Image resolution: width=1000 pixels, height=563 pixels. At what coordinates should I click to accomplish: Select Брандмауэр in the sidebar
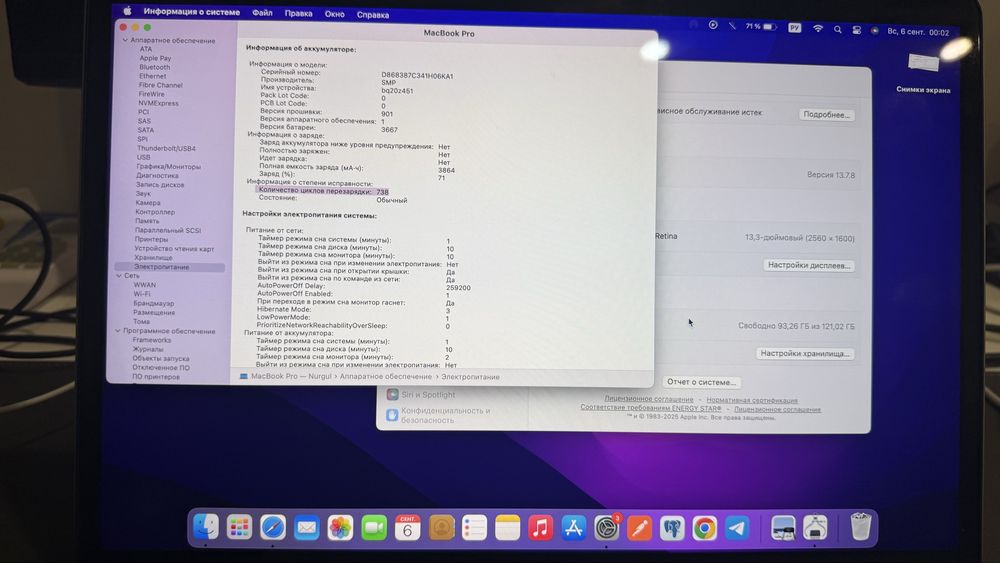coord(153,303)
